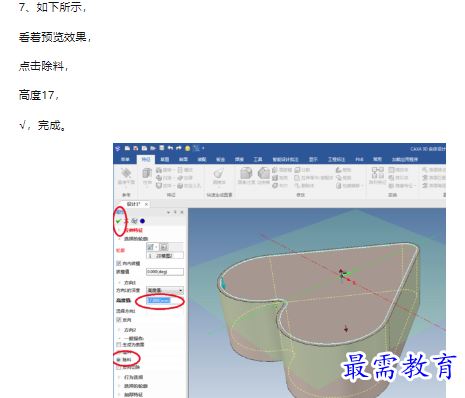Open the 菜单 menu tab

(125, 159)
